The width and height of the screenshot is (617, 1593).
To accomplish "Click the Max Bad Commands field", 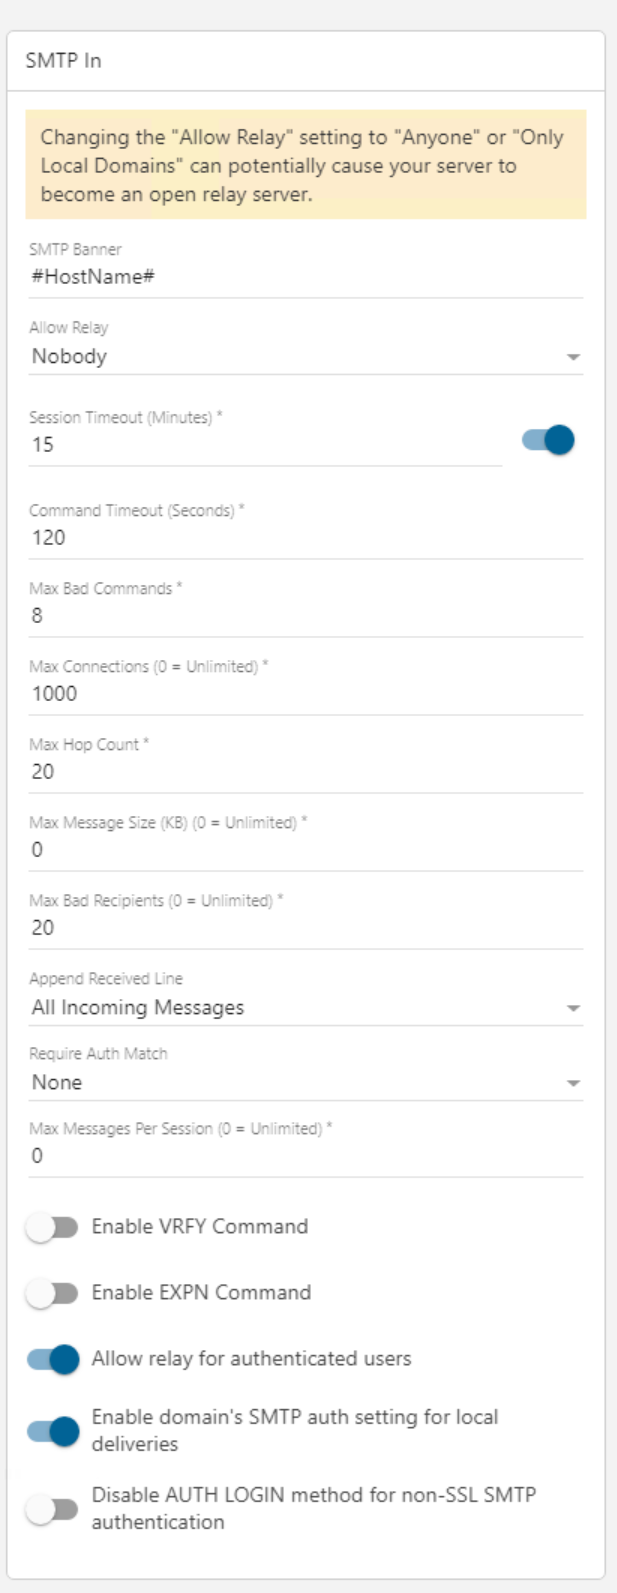I will tap(305, 616).
